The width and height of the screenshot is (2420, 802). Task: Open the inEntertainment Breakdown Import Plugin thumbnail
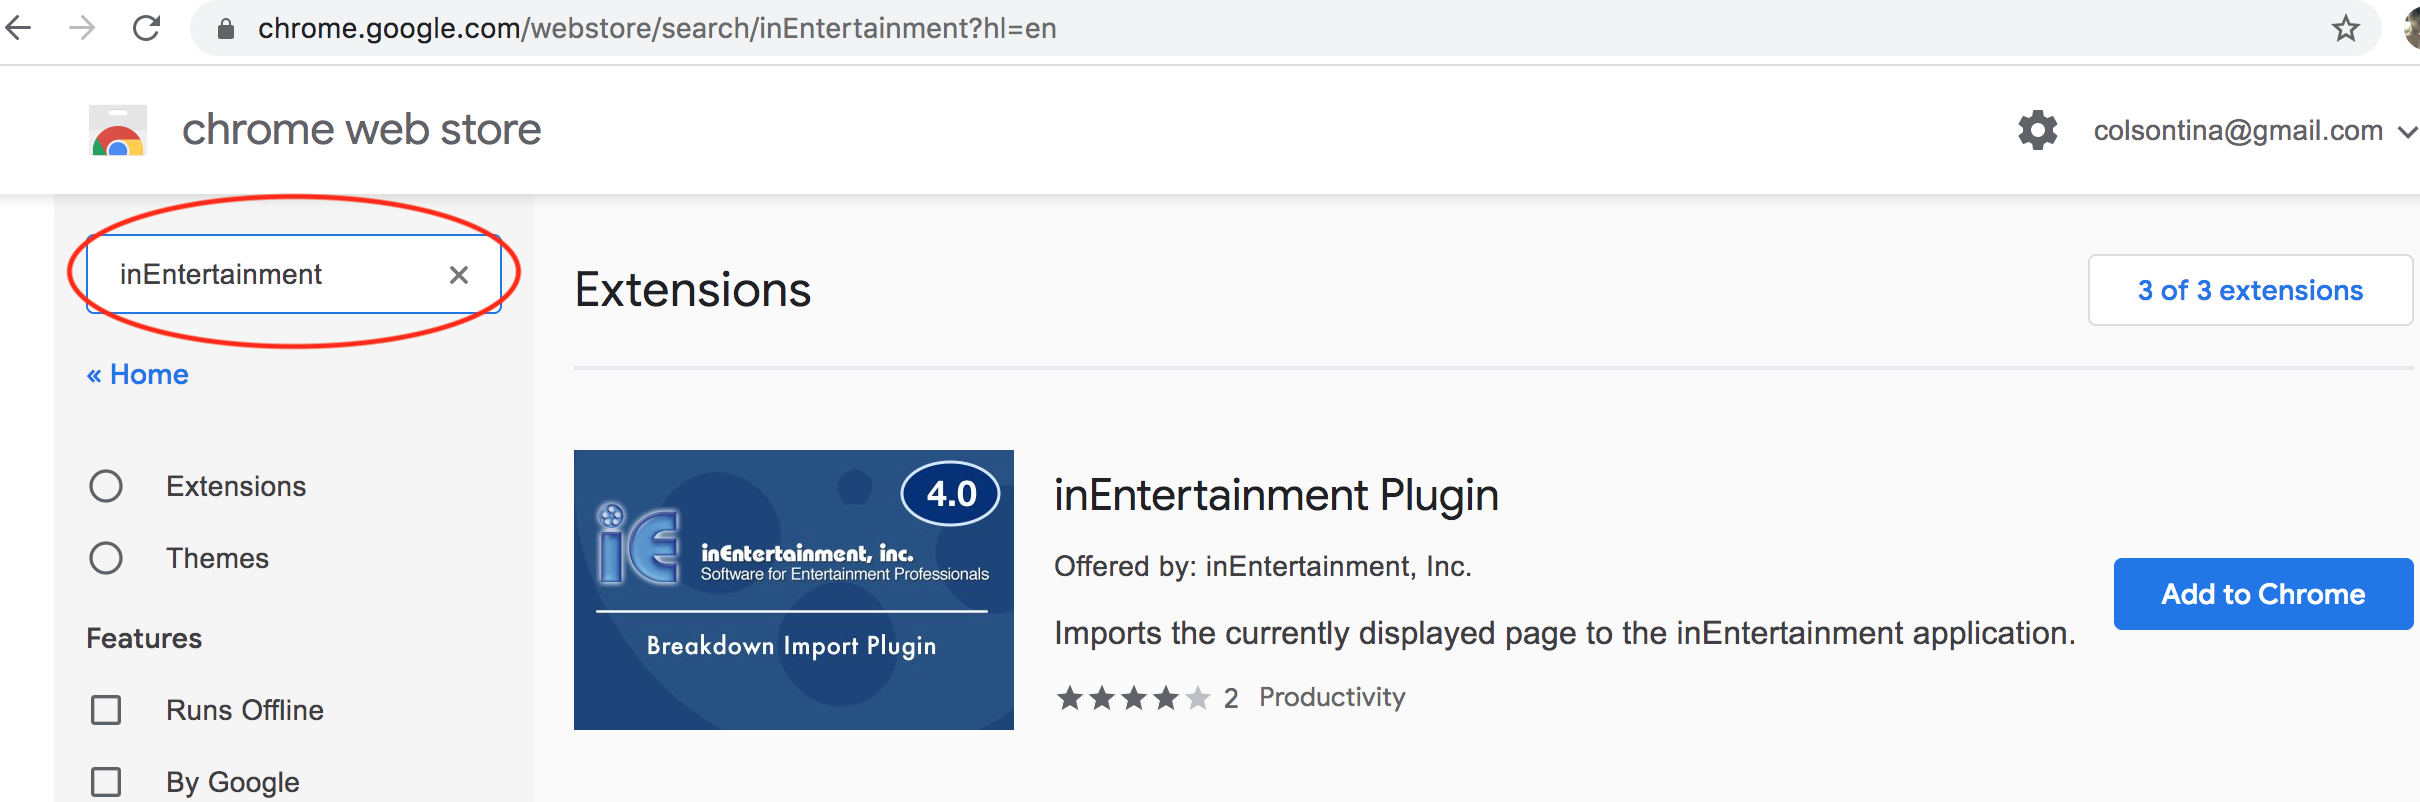click(794, 590)
